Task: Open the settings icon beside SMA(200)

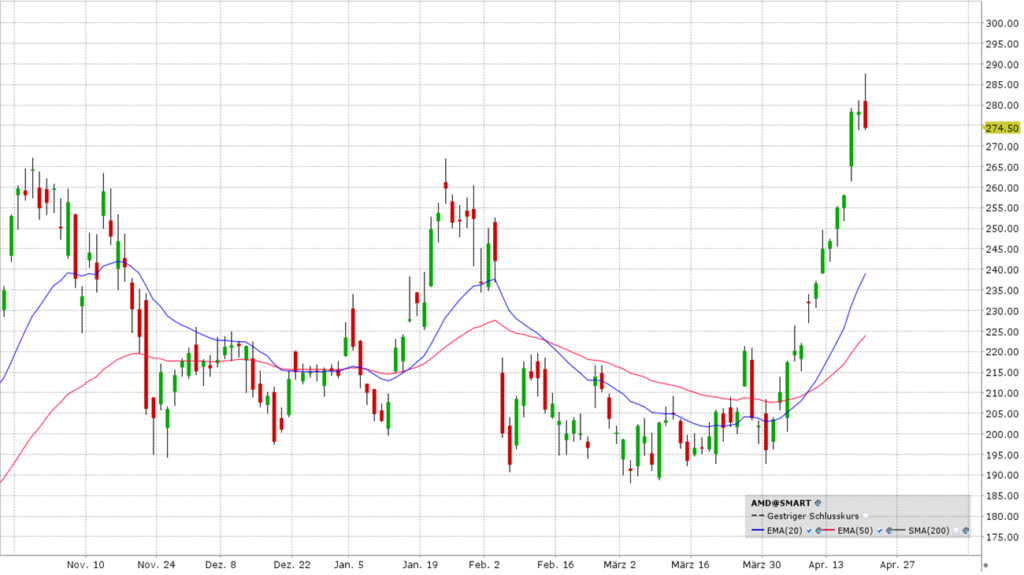Action: coord(965,530)
